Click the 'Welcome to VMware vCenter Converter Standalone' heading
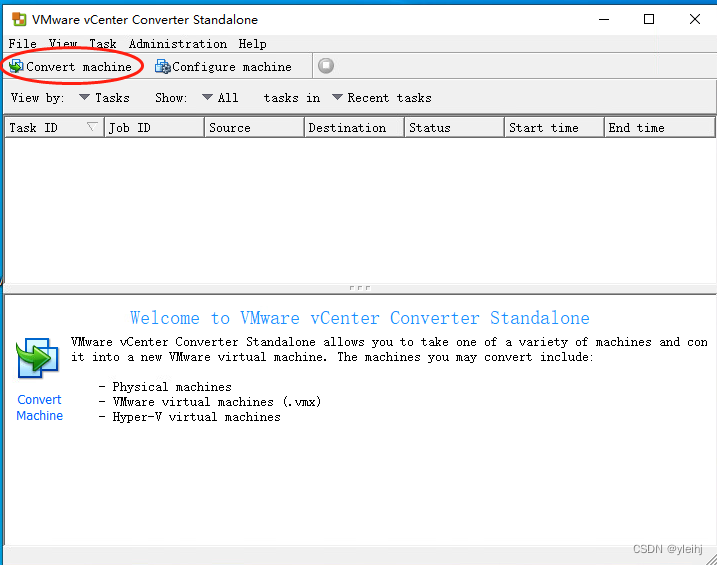The height and width of the screenshot is (565, 717). click(x=360, y=318)
